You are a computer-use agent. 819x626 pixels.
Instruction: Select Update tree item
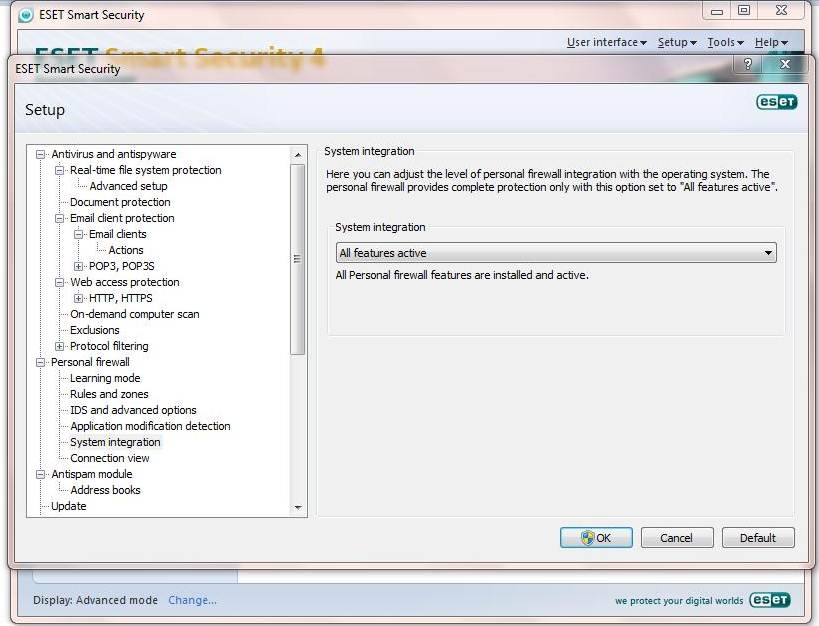coord(68,506)
